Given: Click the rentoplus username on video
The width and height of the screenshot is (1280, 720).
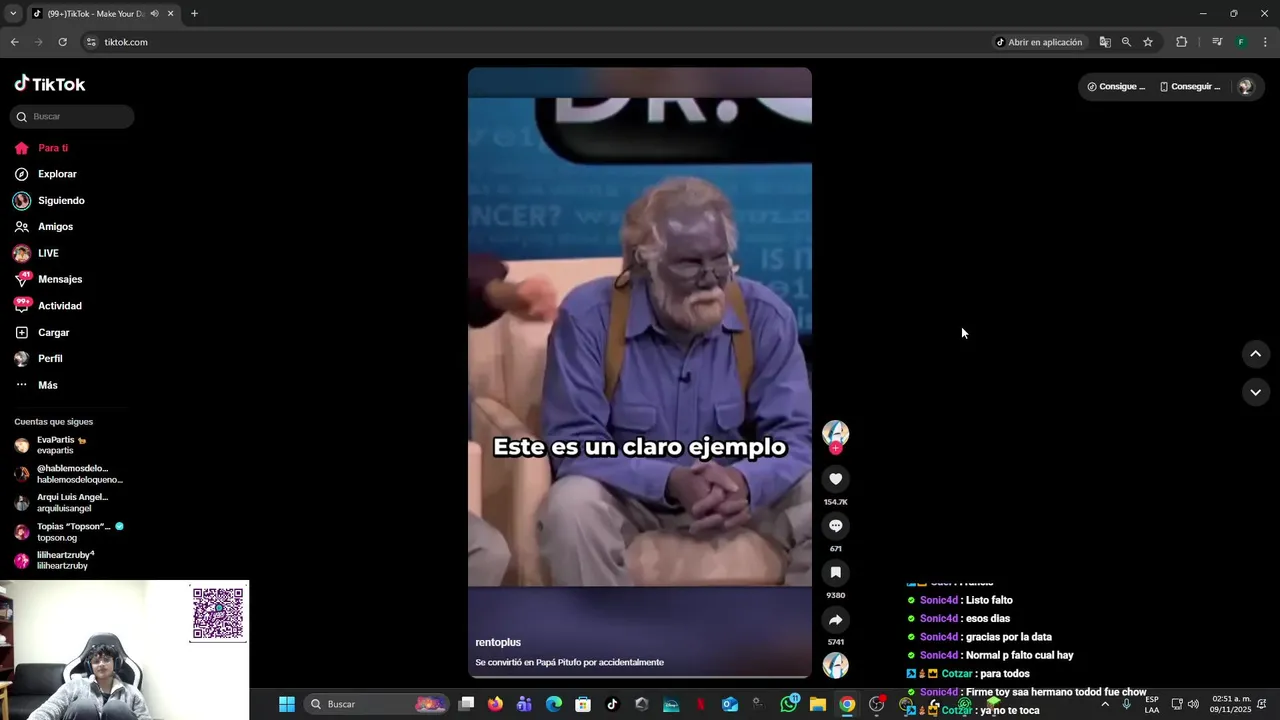Looking at the screenshot, I should pos(498,642).
